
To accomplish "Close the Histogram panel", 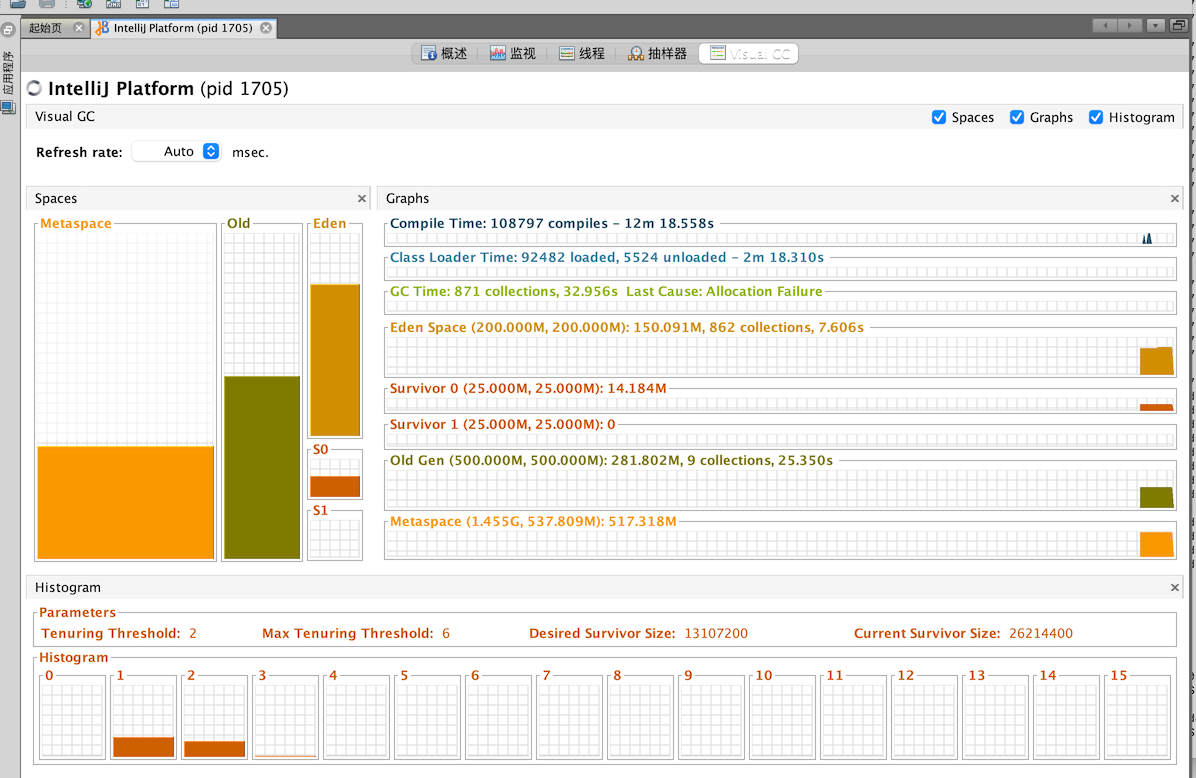I will pos(1175,588).
